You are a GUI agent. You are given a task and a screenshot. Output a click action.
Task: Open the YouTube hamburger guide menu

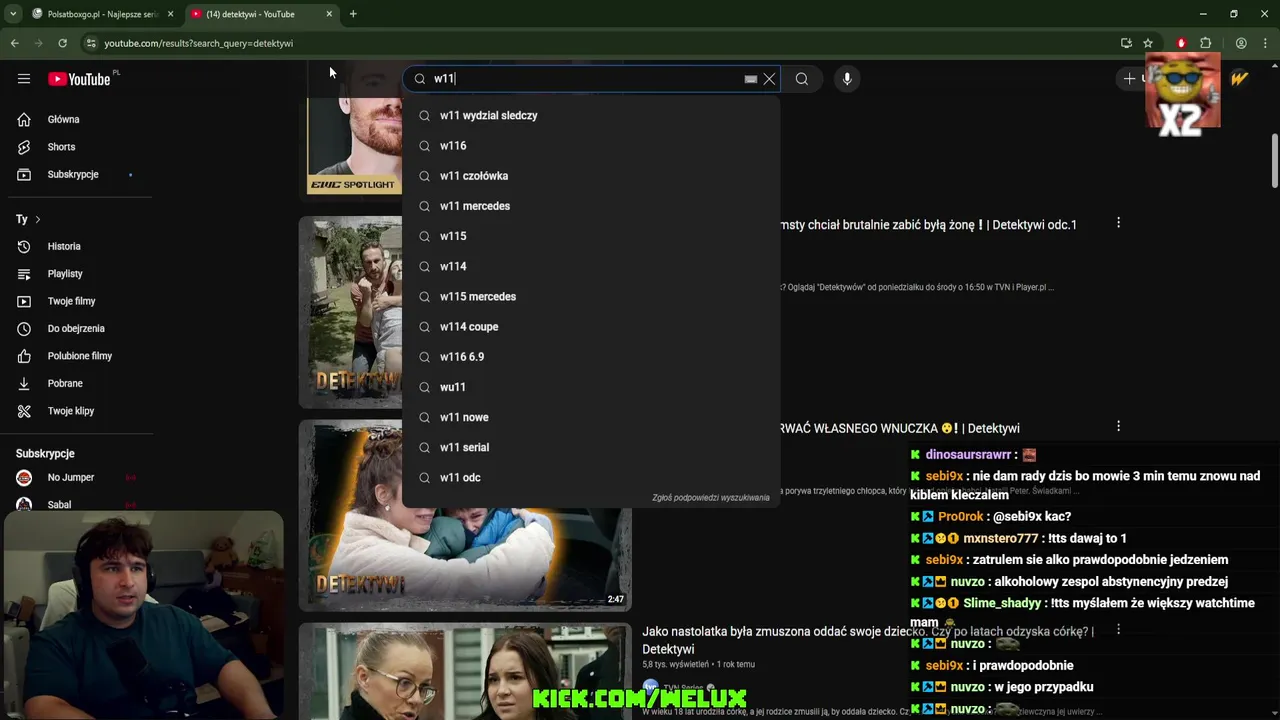pos(24,79)
